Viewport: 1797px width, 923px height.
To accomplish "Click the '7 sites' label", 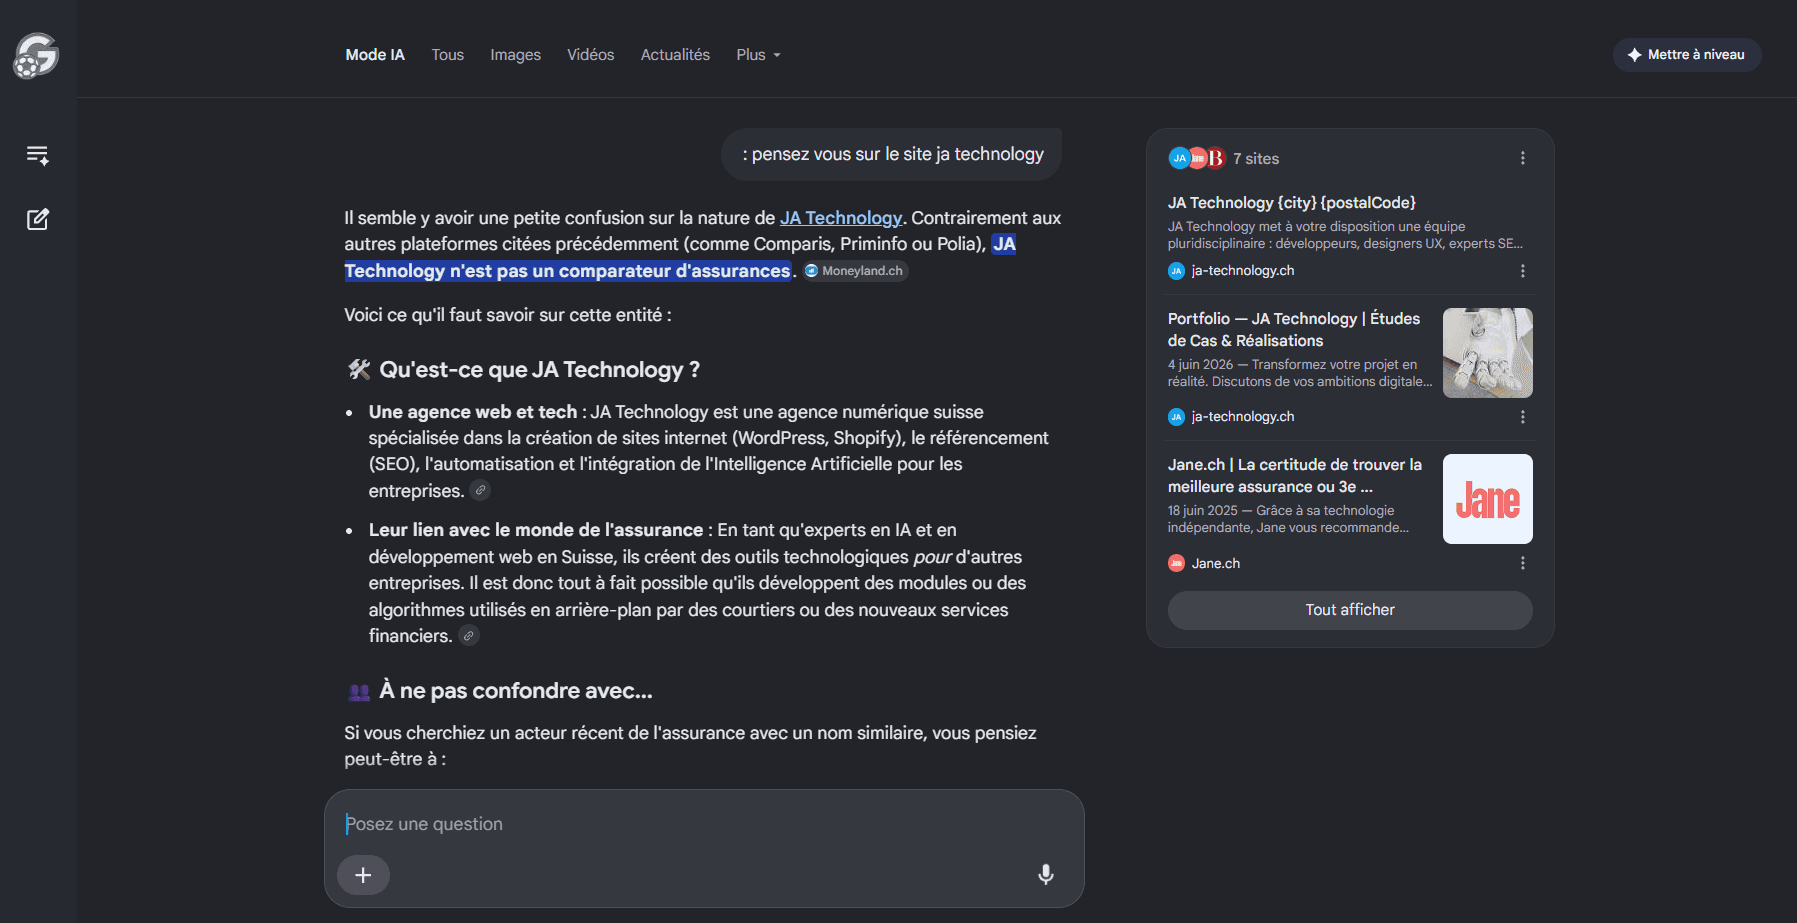I will coord(1256,158).
